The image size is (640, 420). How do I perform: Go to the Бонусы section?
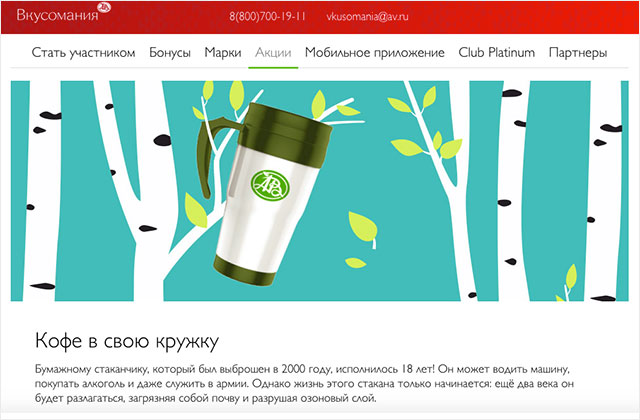170,53
